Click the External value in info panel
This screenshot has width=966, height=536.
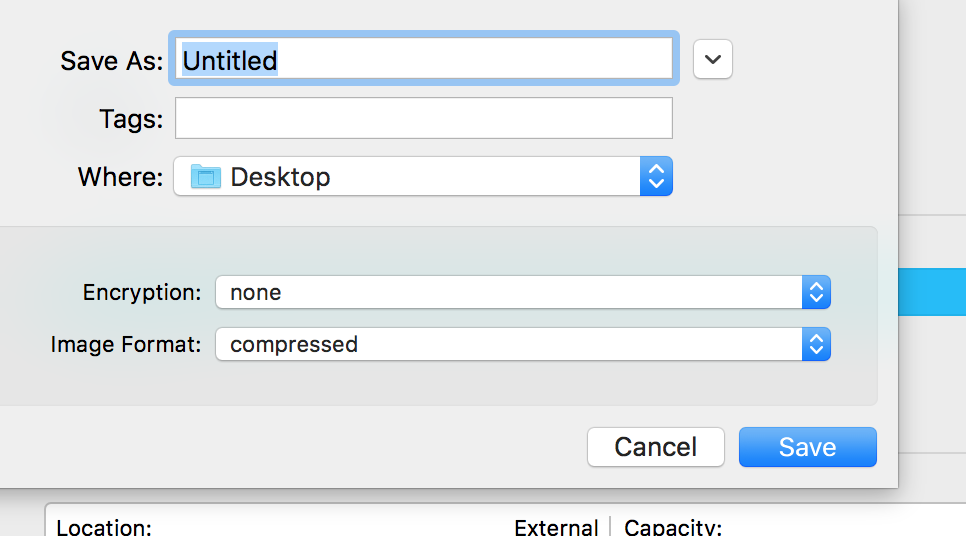point(556,527)
